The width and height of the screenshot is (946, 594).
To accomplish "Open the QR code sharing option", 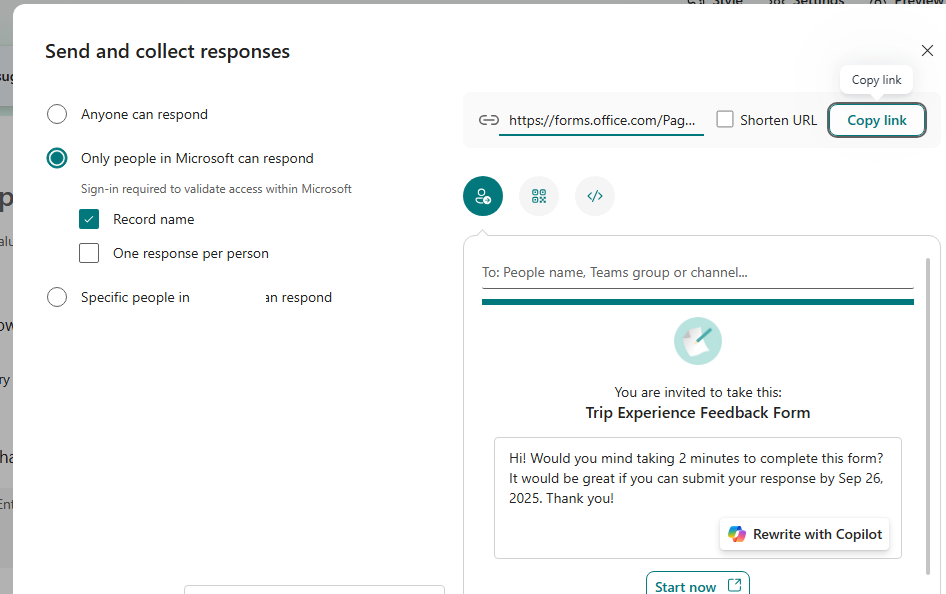I will point(539,196).
